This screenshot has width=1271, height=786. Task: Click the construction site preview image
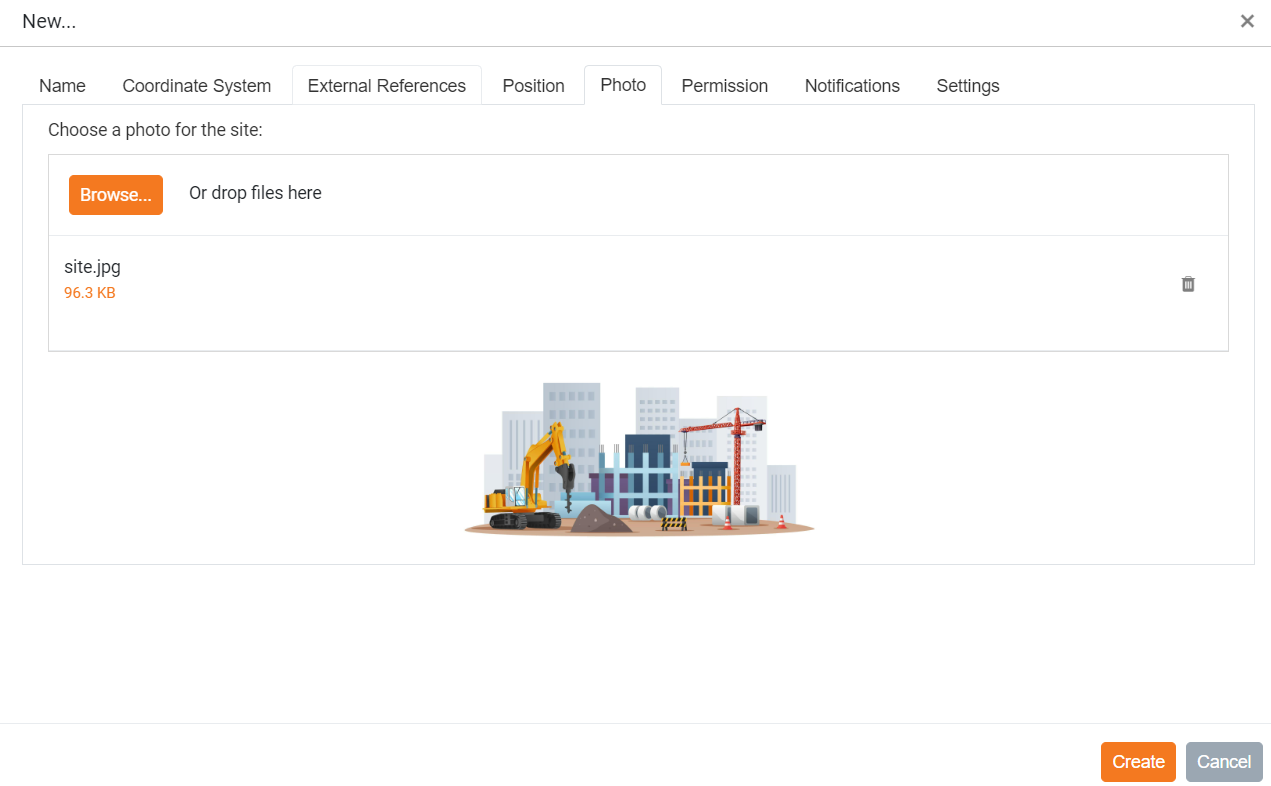(x=639, y=460)
